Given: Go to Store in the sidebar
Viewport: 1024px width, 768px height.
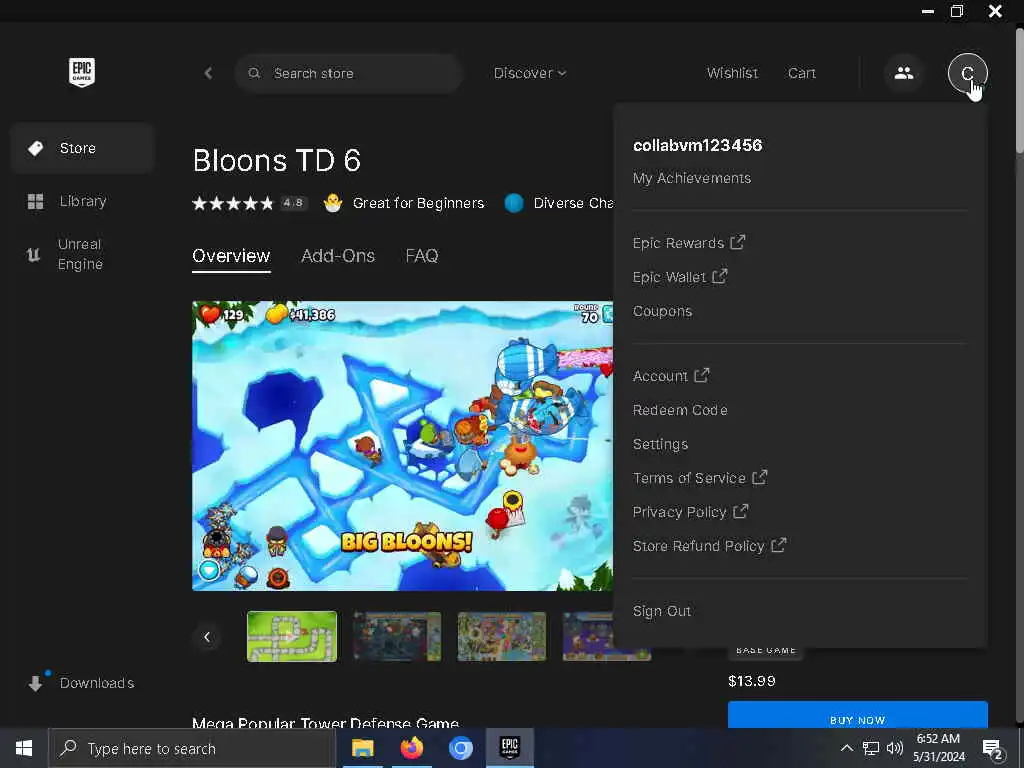Looking at the screenshot, I should pyautogui.click(x=82, y=148).
